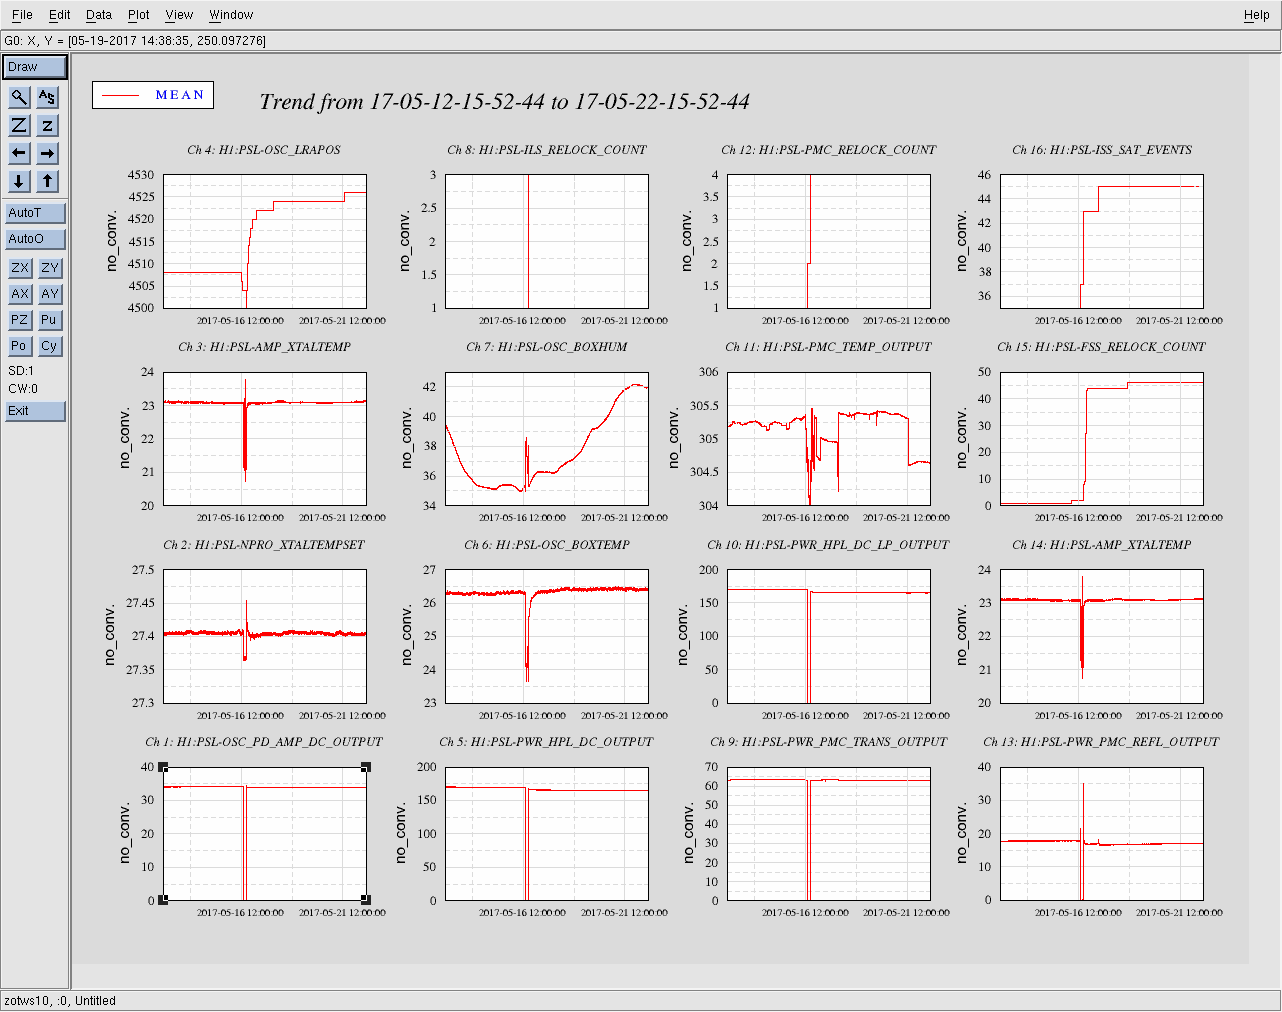Open the Plot menu
Viewport: 1282px width, 1012px height.
139,15
